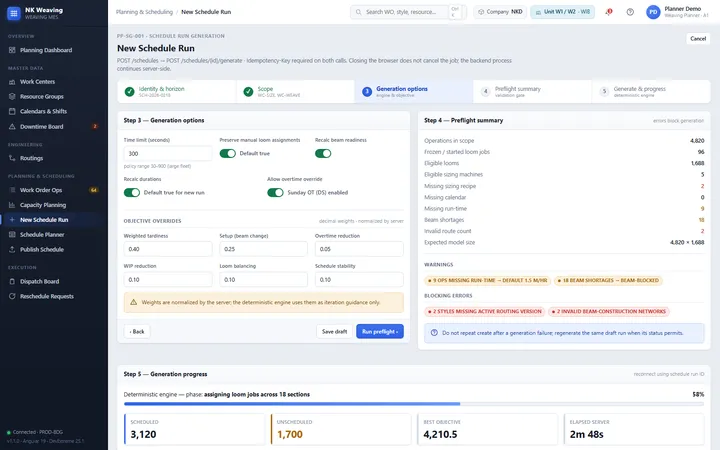Toggle Recalc durations switch

[x=132, y=192]
